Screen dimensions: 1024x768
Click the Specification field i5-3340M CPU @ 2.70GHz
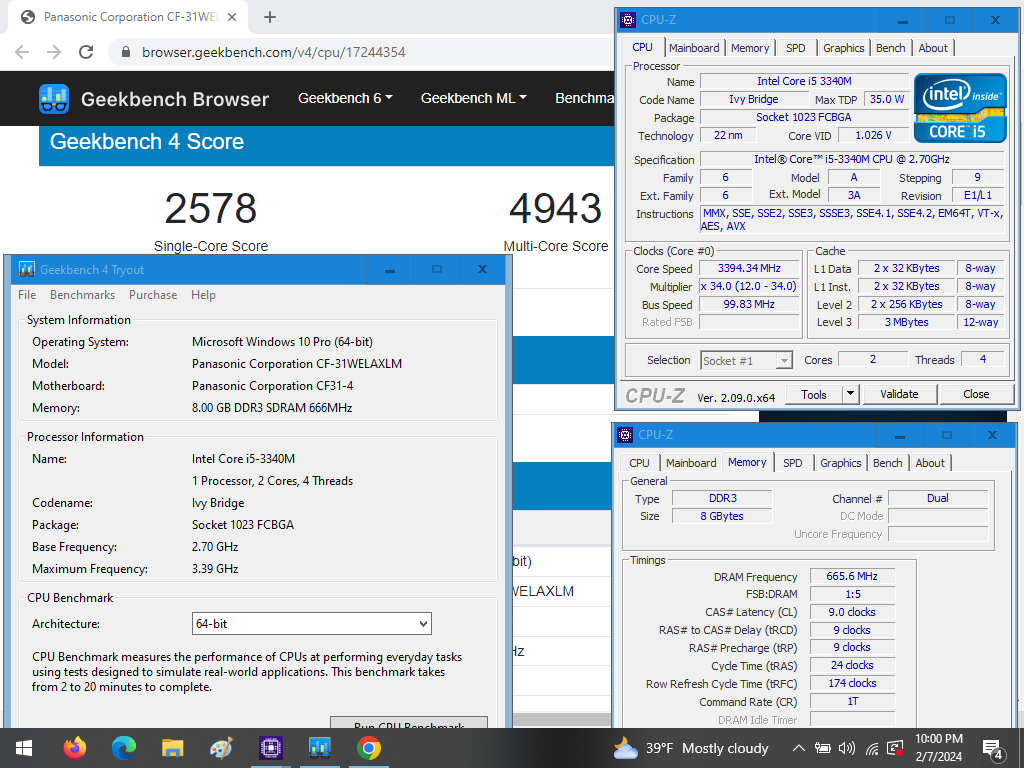pyautogui.click(x=852, y=159)
